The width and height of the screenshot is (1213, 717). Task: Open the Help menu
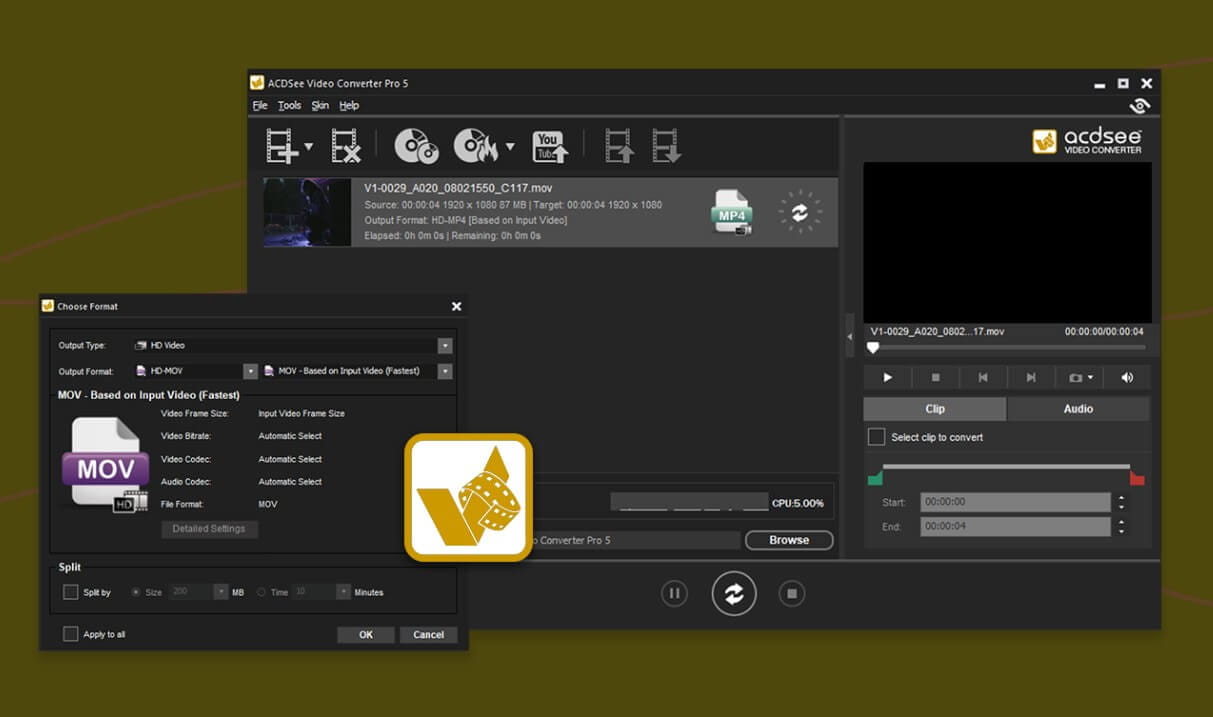pos(349,105)
